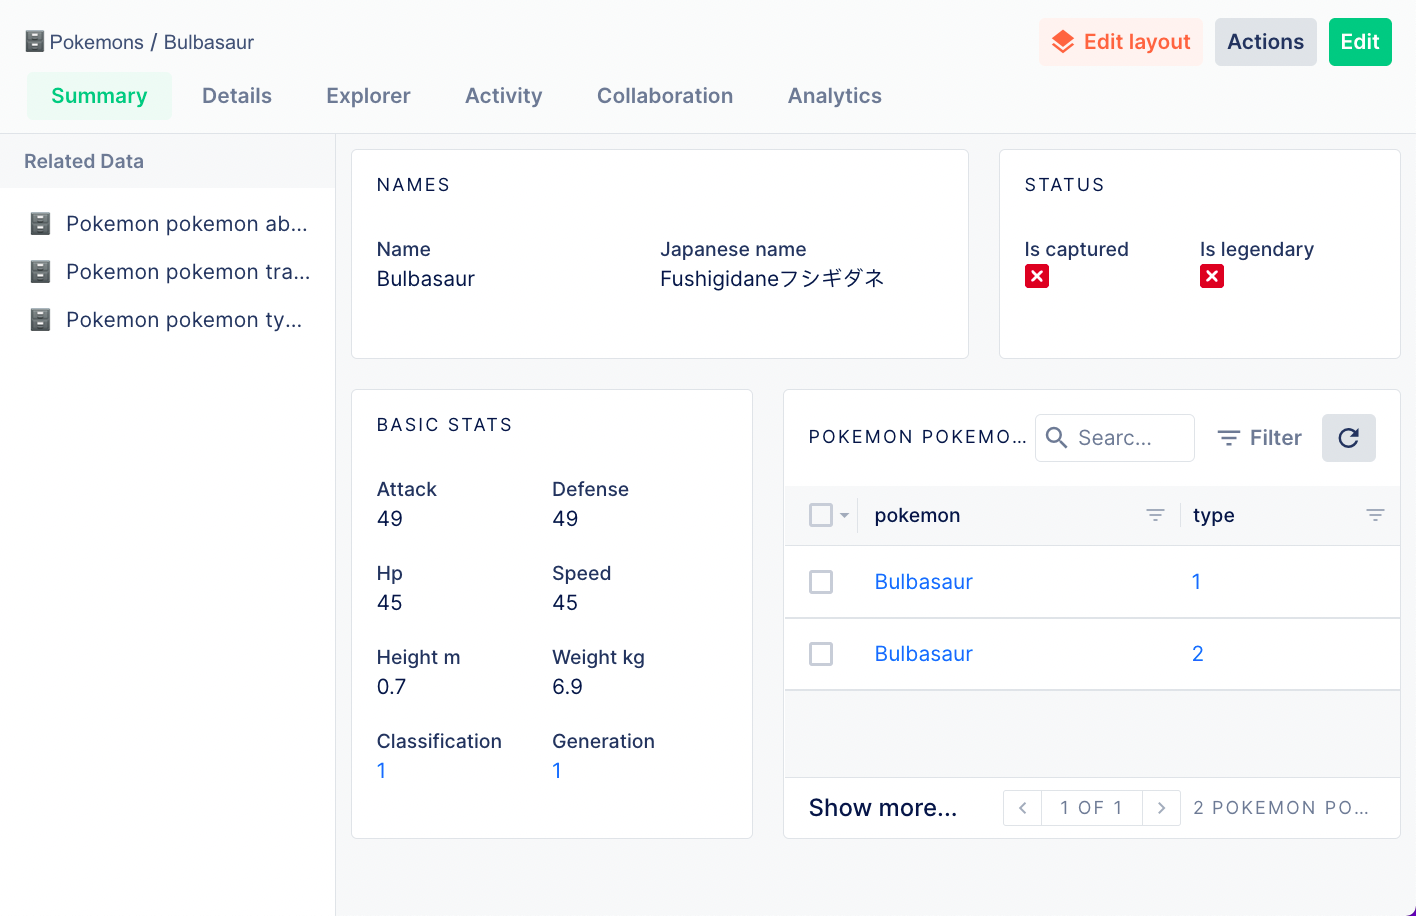Click the Defense value 49
The width and height of the screenshot is (1416, 916).
tap(565, 519)
